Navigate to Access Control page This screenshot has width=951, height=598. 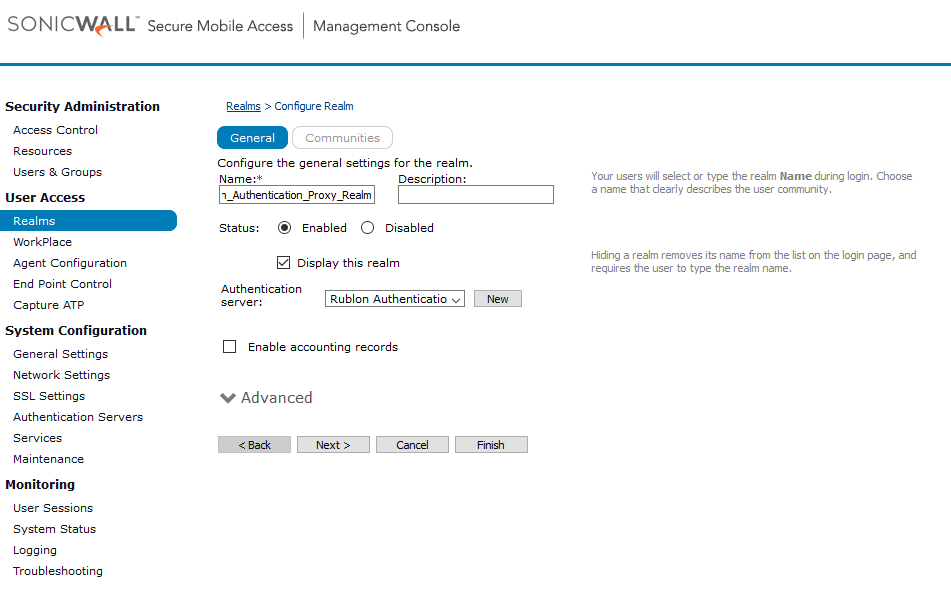tap(56, 130)
